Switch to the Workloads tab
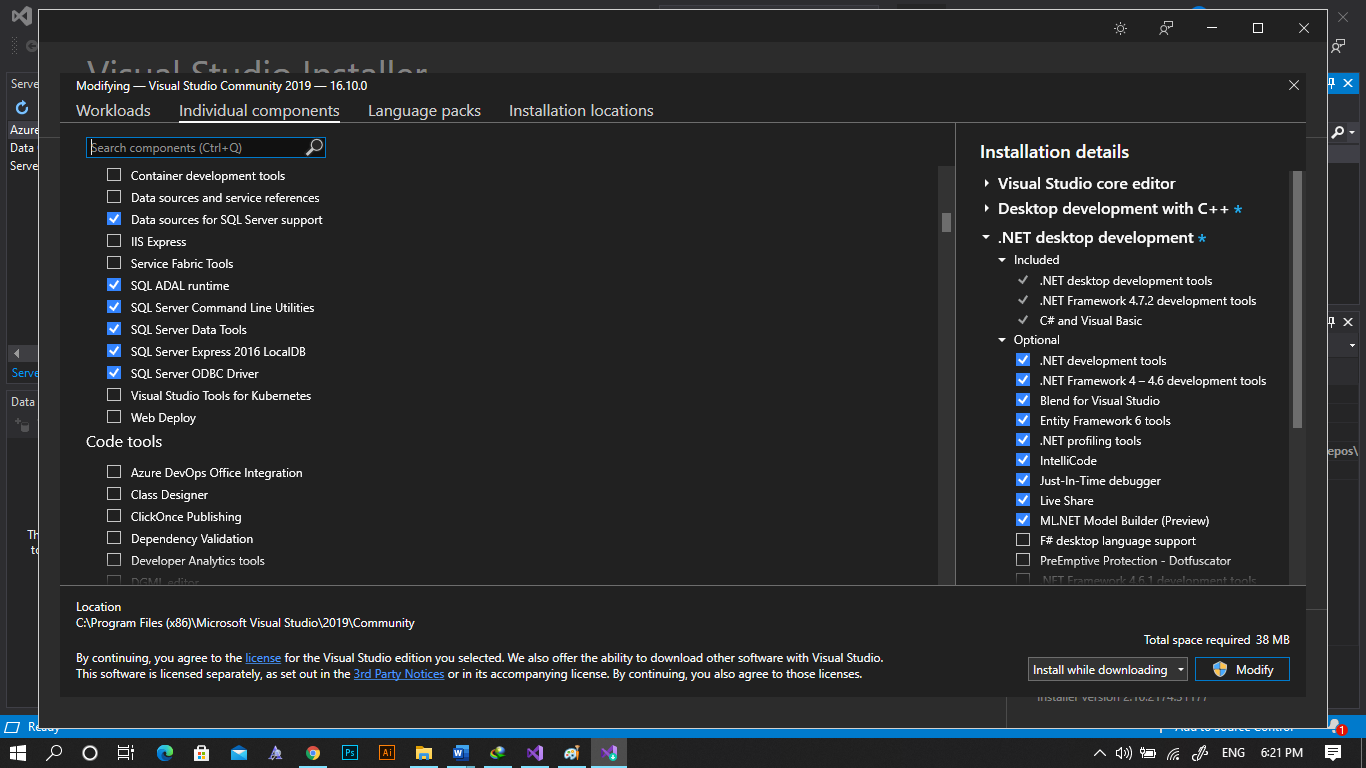 [x=113, y=111]
